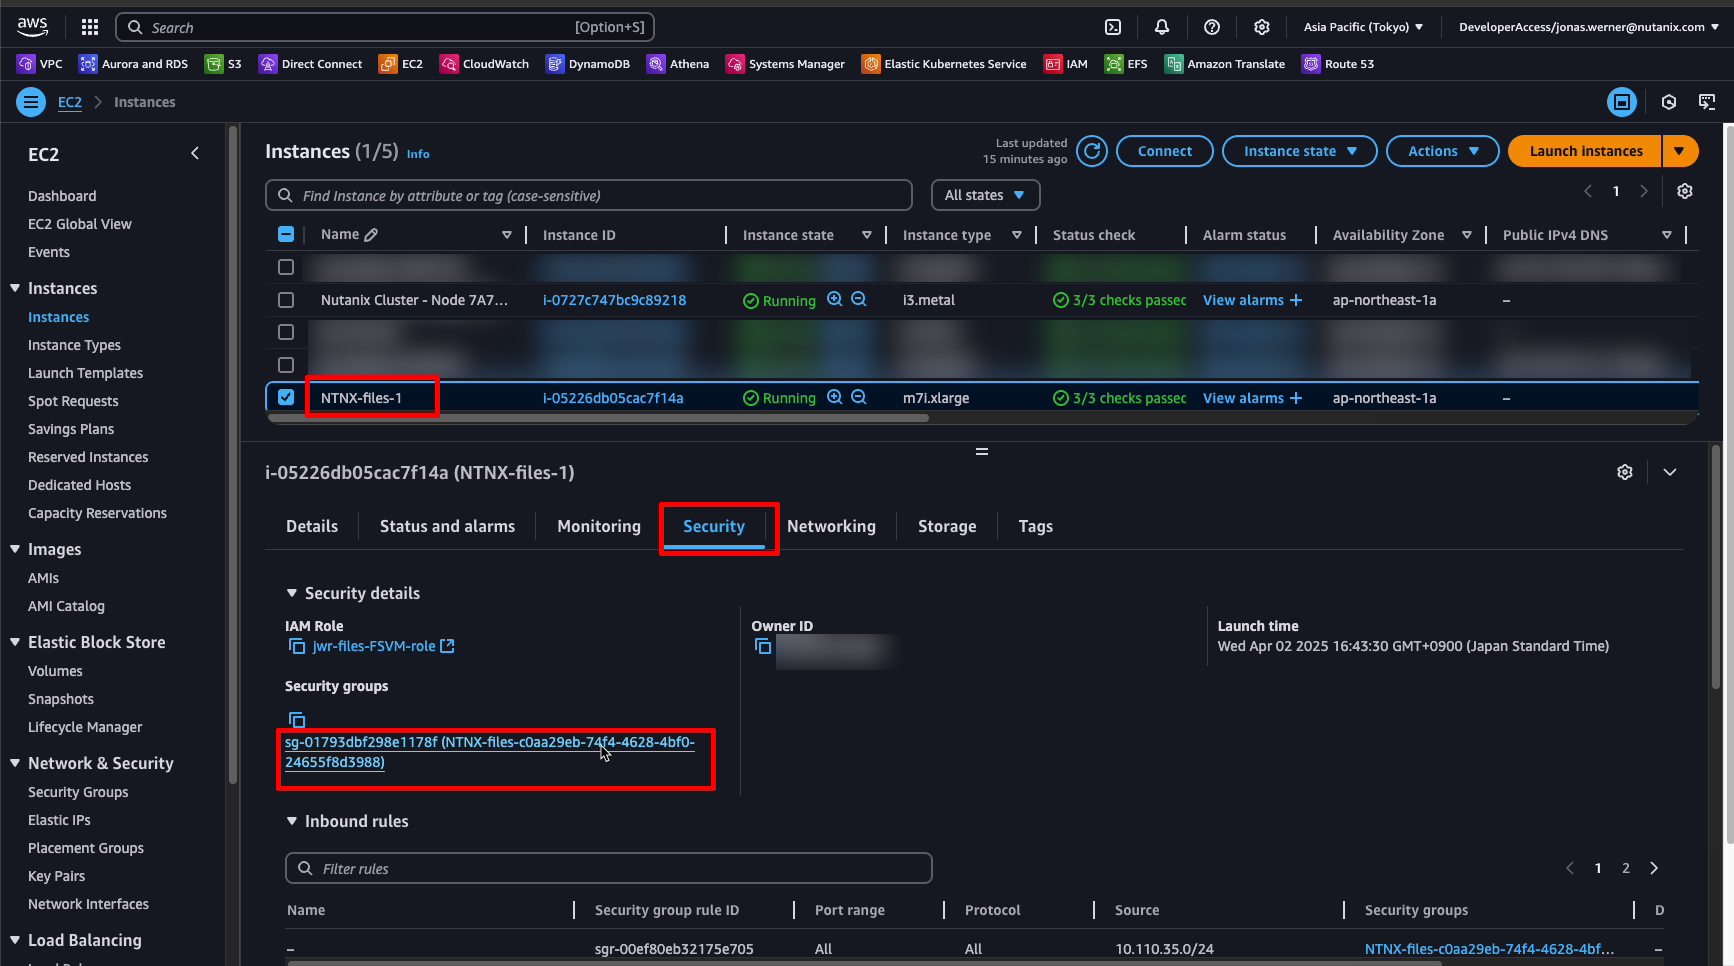This screenshot has height=966, width=1734.
Task: Open the jwr-files-FSVM-role link
Action: tap(383, 646)
